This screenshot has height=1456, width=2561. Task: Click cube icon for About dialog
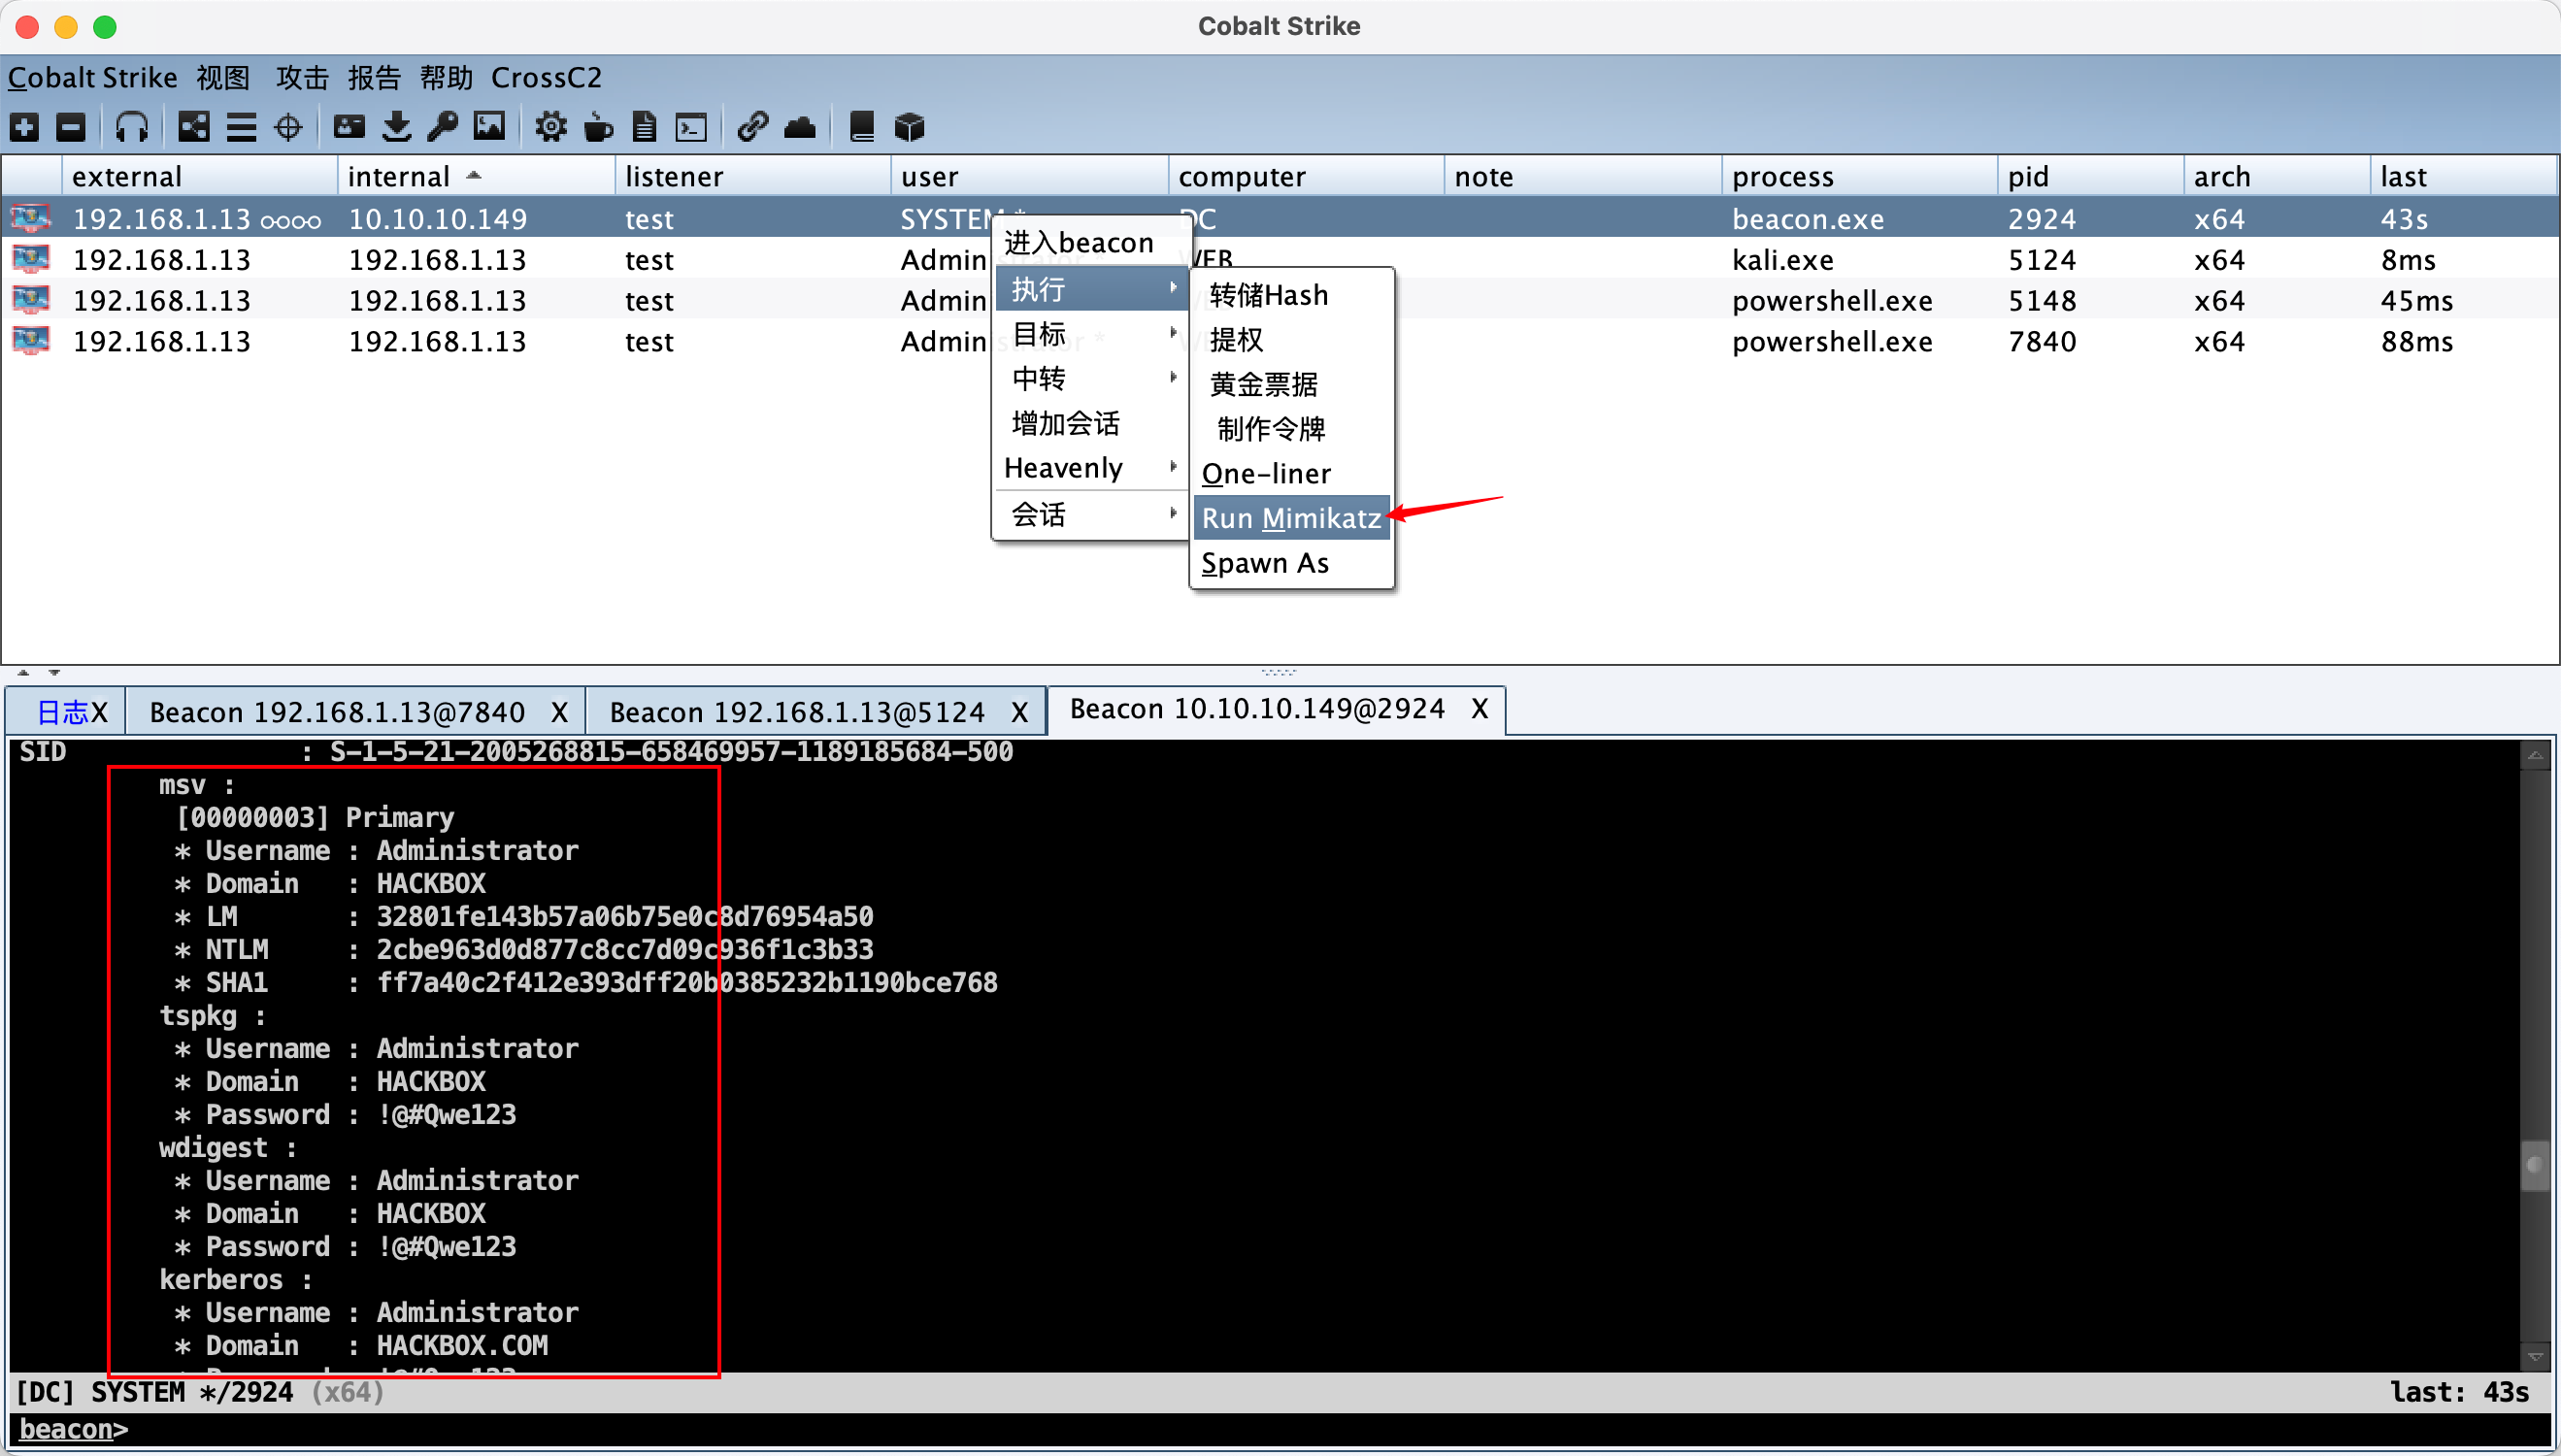909,127
